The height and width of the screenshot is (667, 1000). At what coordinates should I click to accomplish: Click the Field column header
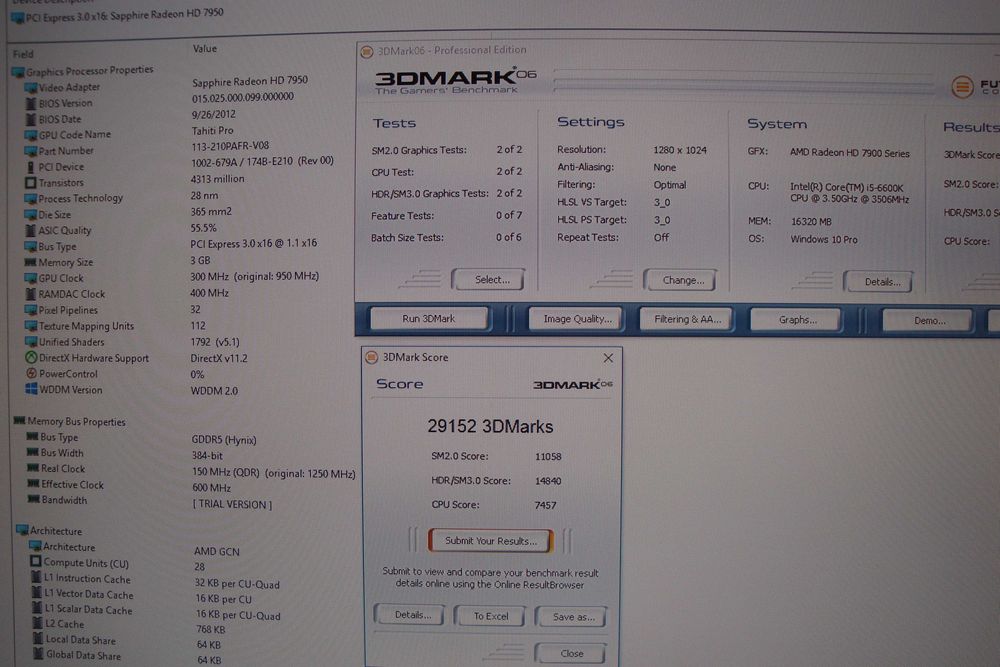(23, 54)
